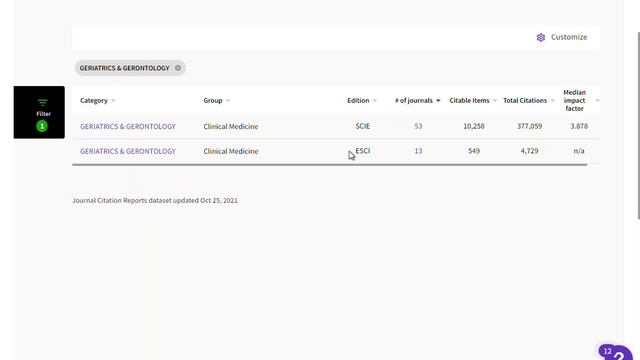Image resolution: width=640 pixels, height=360 pixels.
Task: Click the dataset updated Oct 25, 2021 note
Action: pos(155,200)
